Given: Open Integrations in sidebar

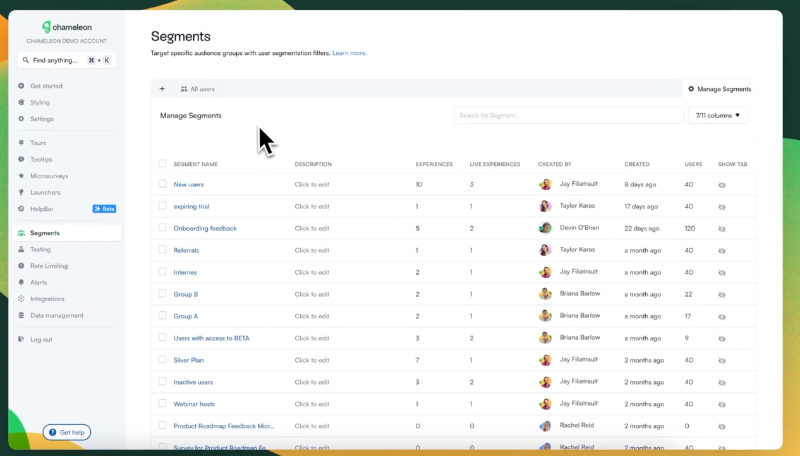Looking at the screenshot, I should [47, 299].
